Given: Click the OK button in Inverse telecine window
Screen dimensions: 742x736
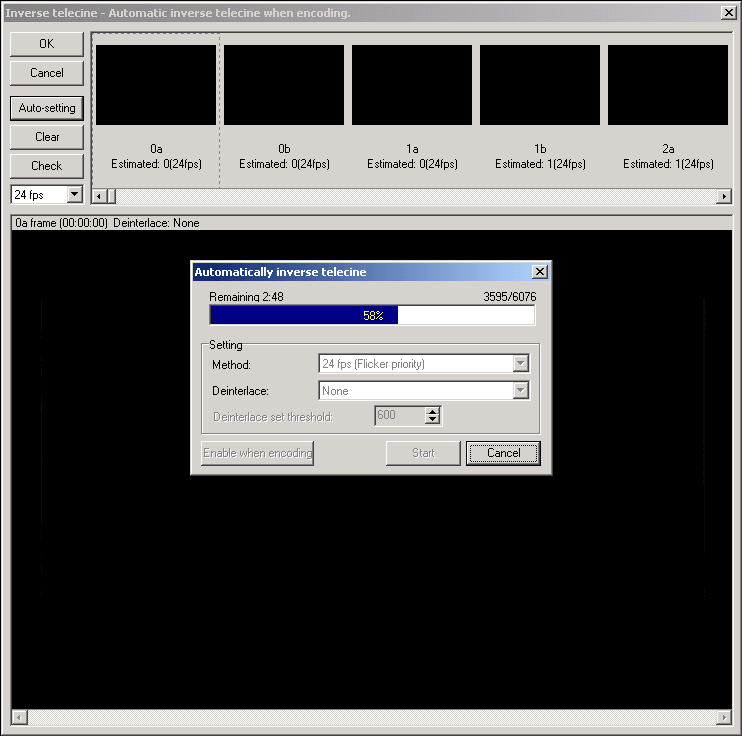Looking at the screenshot, I should point(46,44).
